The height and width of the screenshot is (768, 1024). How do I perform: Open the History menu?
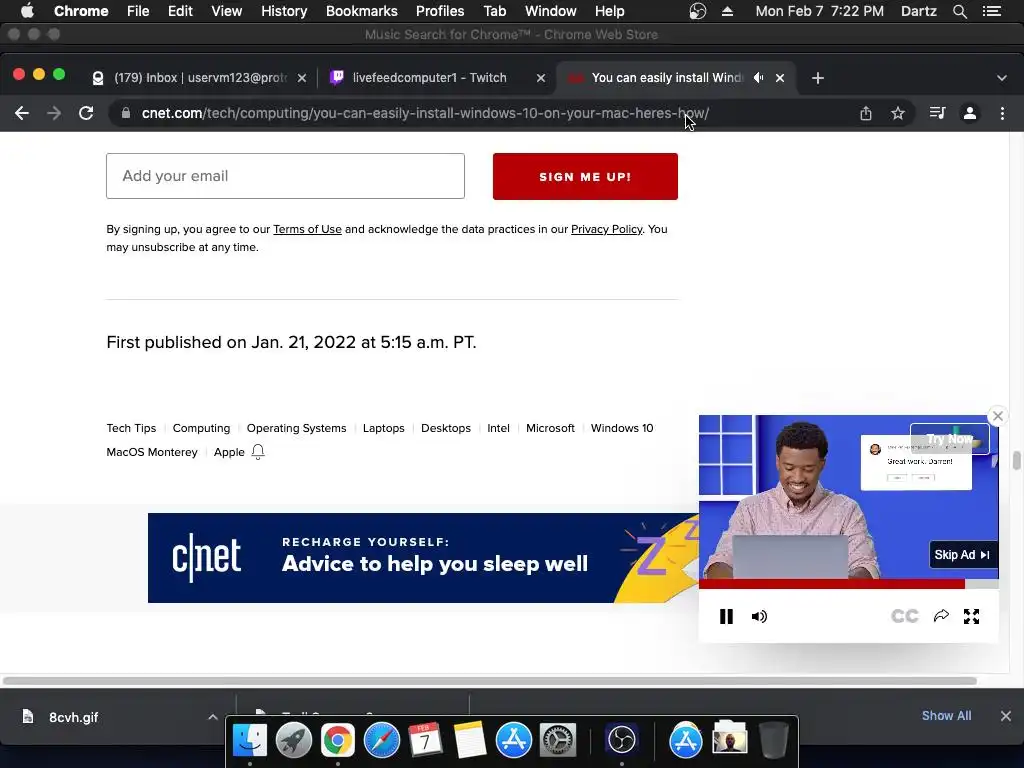(284, 11)
